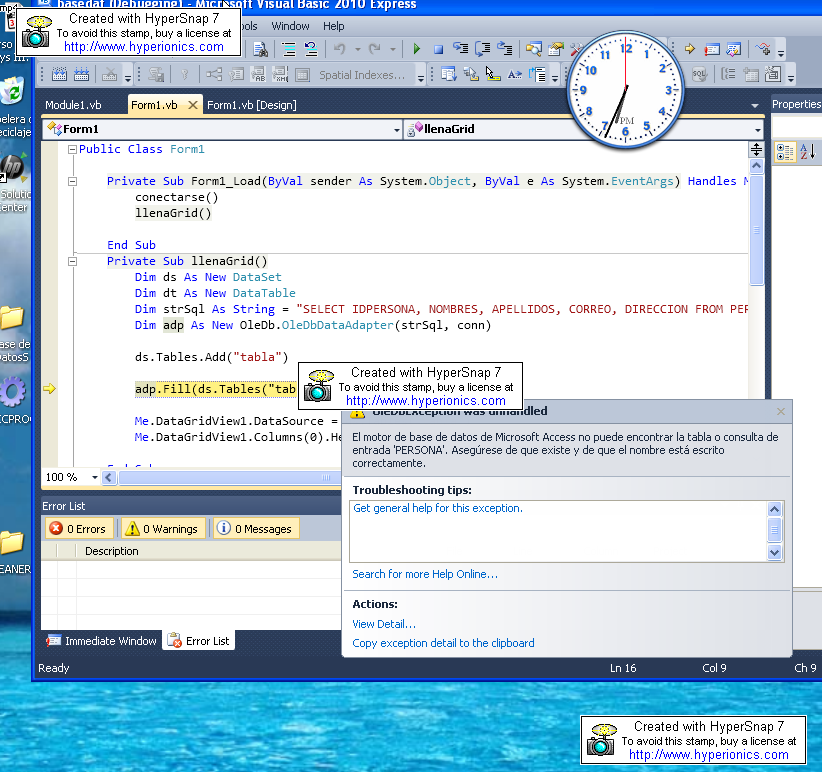The image size is (822, 772).
Task: Click the green Continue debugging arrow
Action: coord(417,49)
